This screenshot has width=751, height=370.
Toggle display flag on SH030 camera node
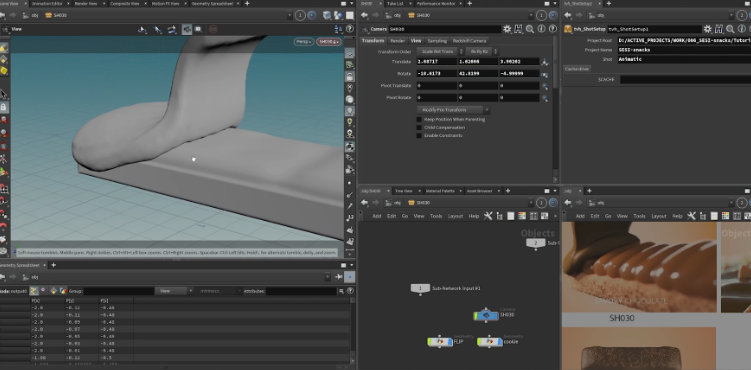[496, 315]
